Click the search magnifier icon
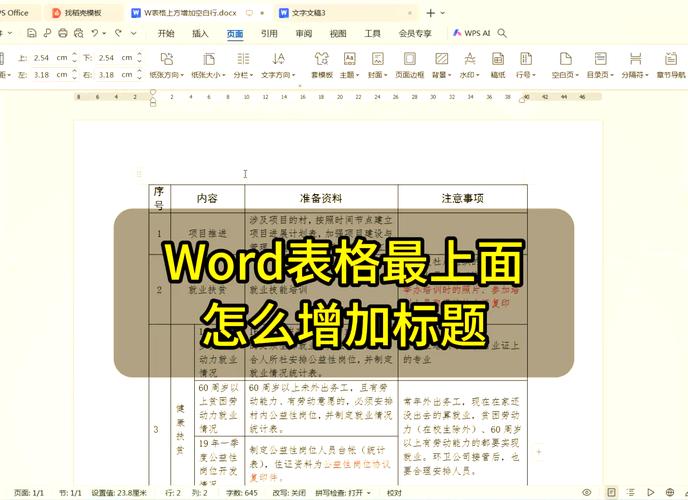 coord(502,33)
